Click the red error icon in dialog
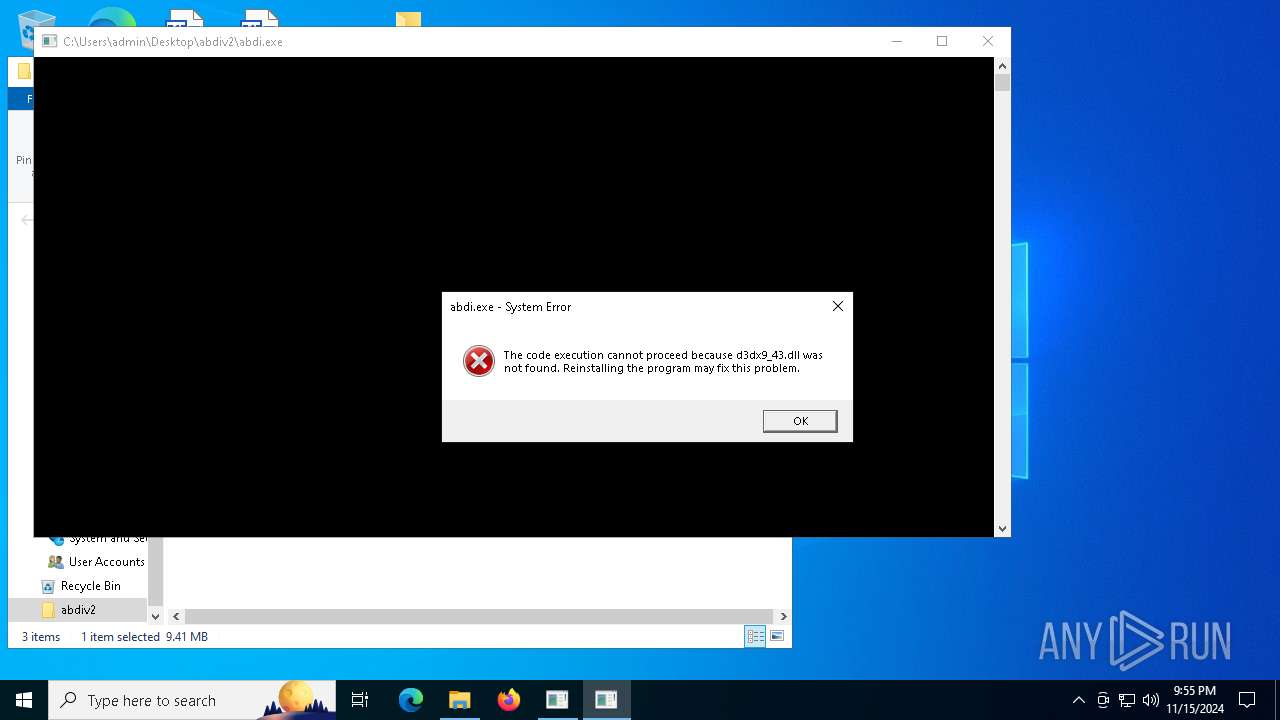This screenshot has width=1280, height=720. click(479, 361)
